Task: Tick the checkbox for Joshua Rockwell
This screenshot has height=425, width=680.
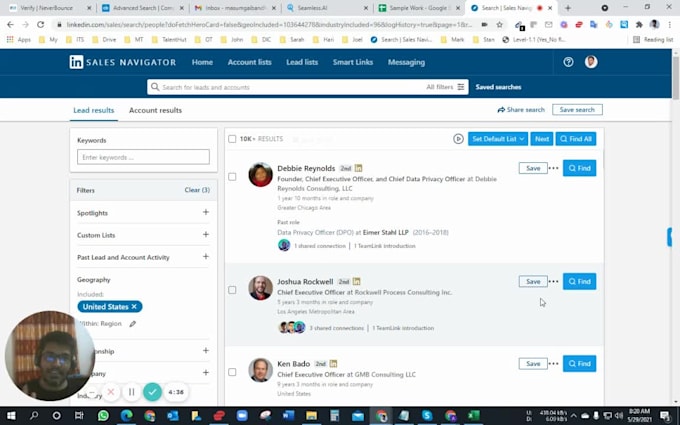Action: (232, 290)
